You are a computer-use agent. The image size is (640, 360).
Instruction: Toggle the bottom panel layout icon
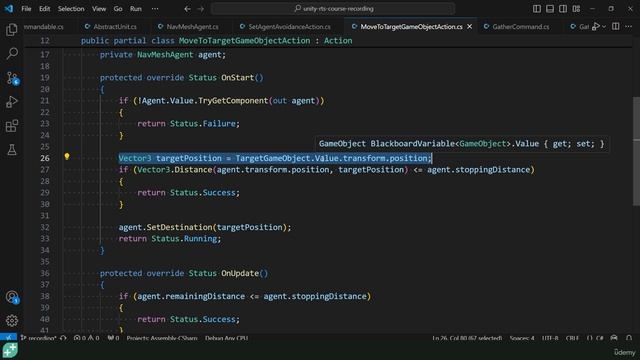pos(550,9)
